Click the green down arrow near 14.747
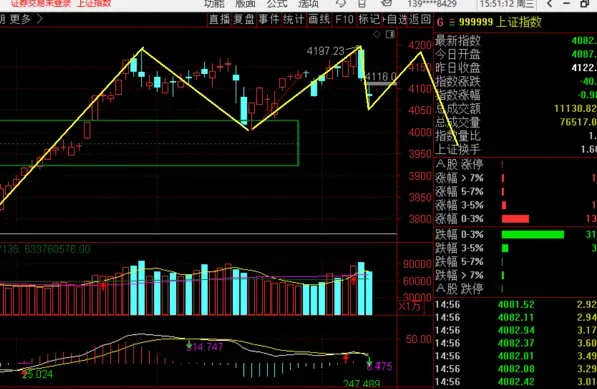The image size is (597, 389). point(189,345)
